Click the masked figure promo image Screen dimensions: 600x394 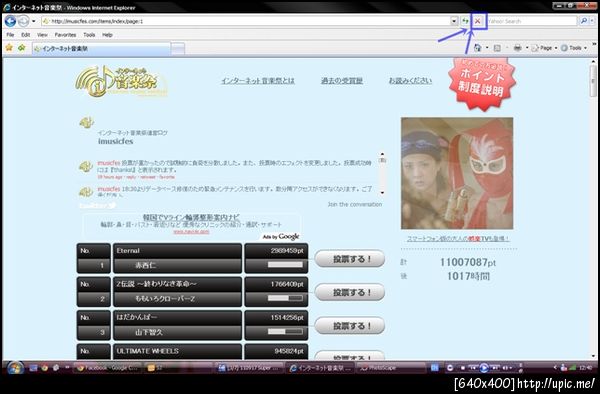[457, 173]
